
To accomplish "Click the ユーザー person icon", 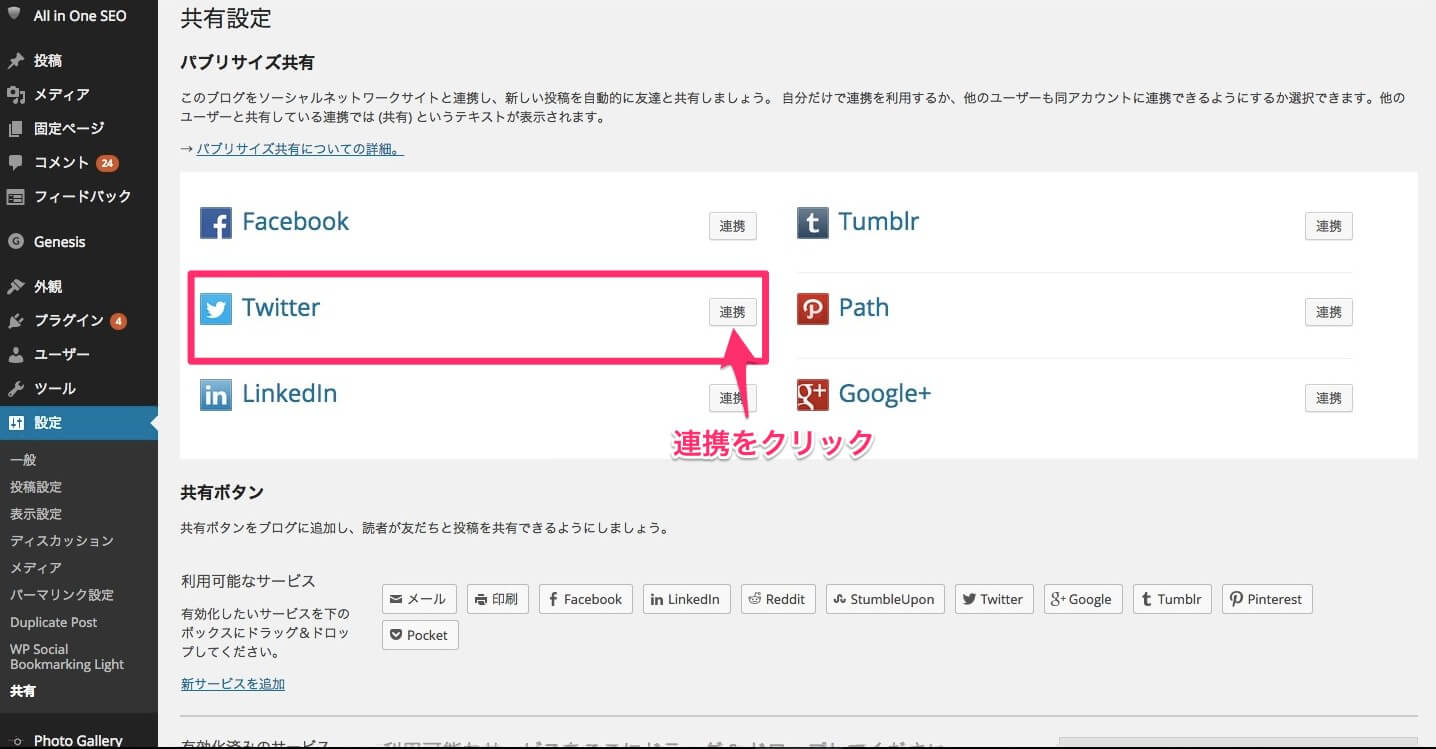I will coord(15,354).
